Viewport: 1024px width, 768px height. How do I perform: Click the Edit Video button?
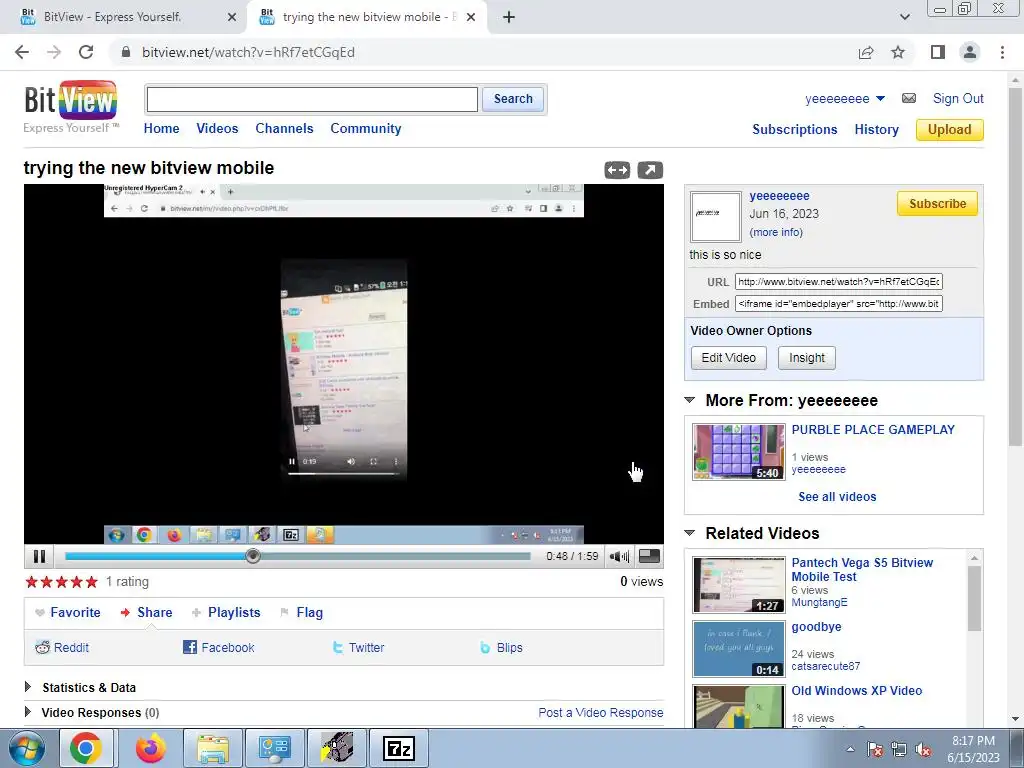pyautogui.click(x=729, y=358)
